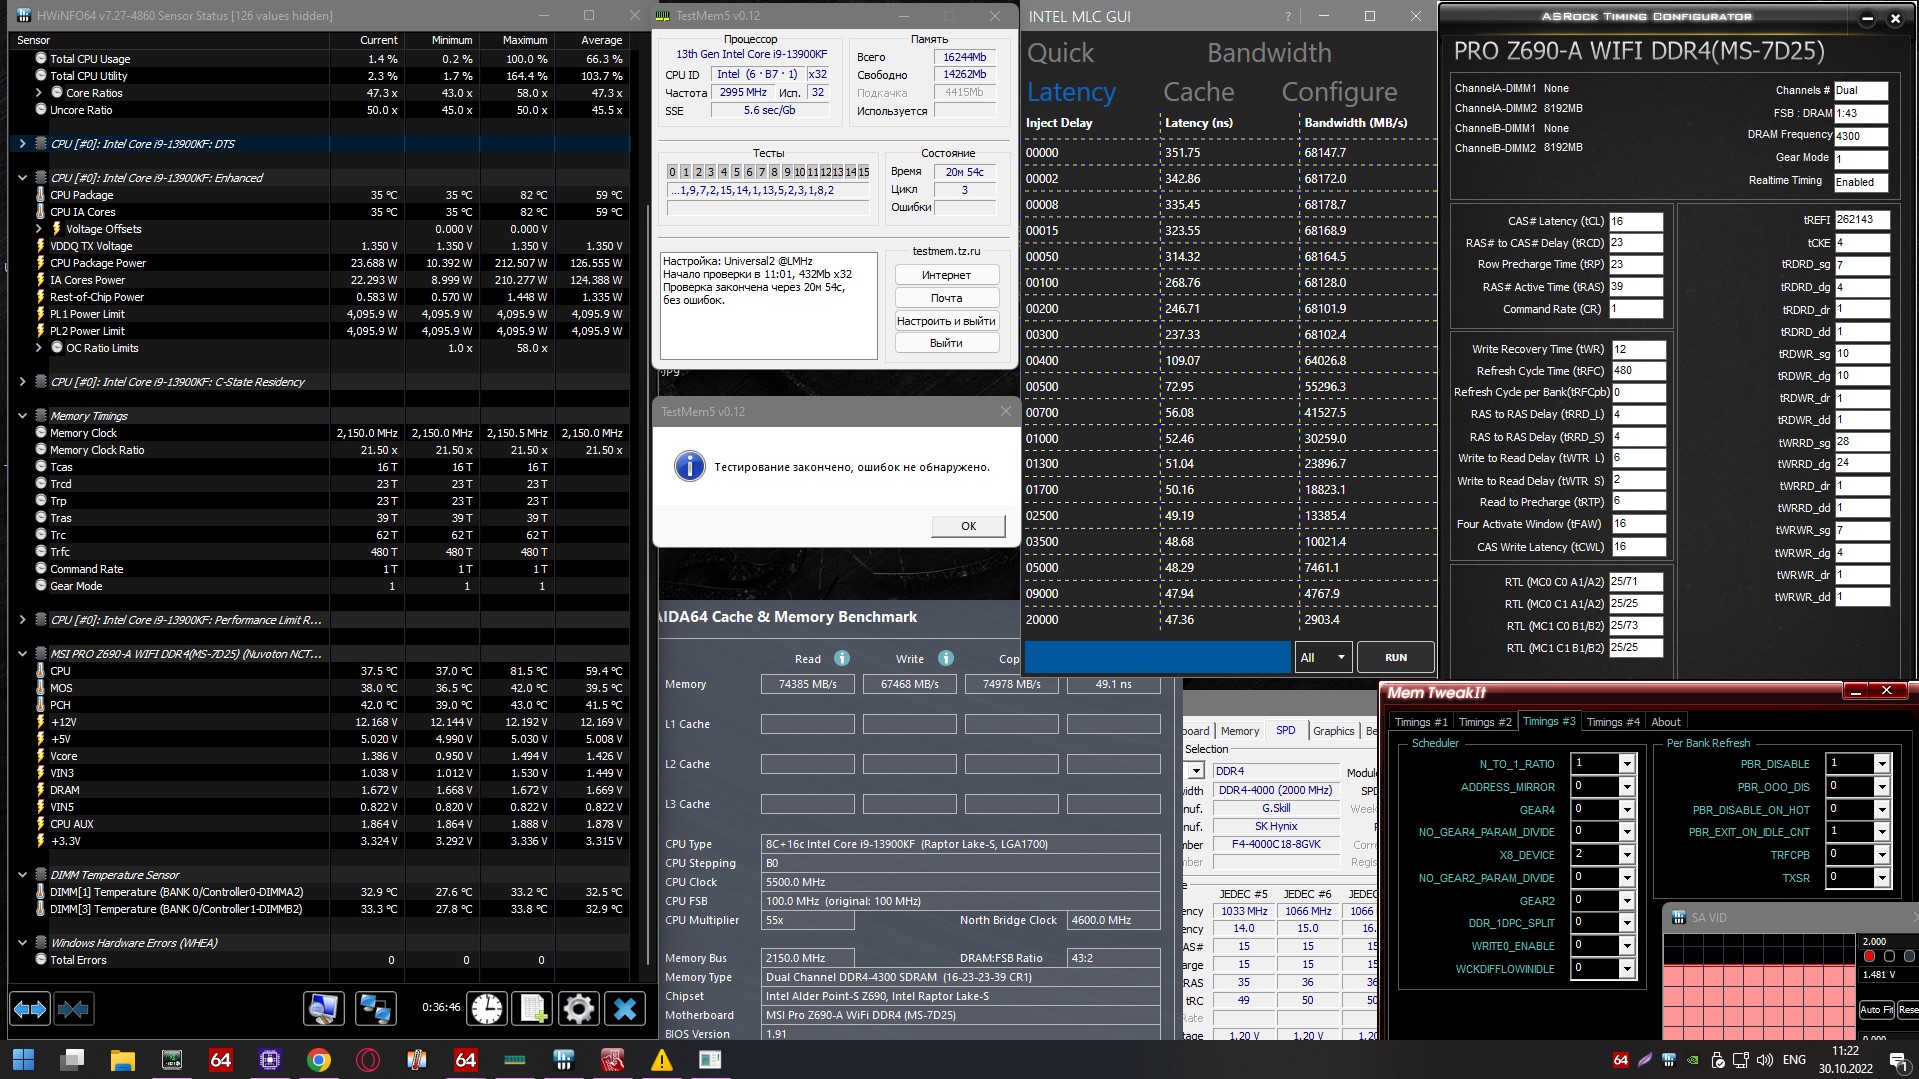This screenshot has width=1919, height=1079.
Task: Switch to Timings #2 tab in Mem TweakIt
Action: [1485, 722]
